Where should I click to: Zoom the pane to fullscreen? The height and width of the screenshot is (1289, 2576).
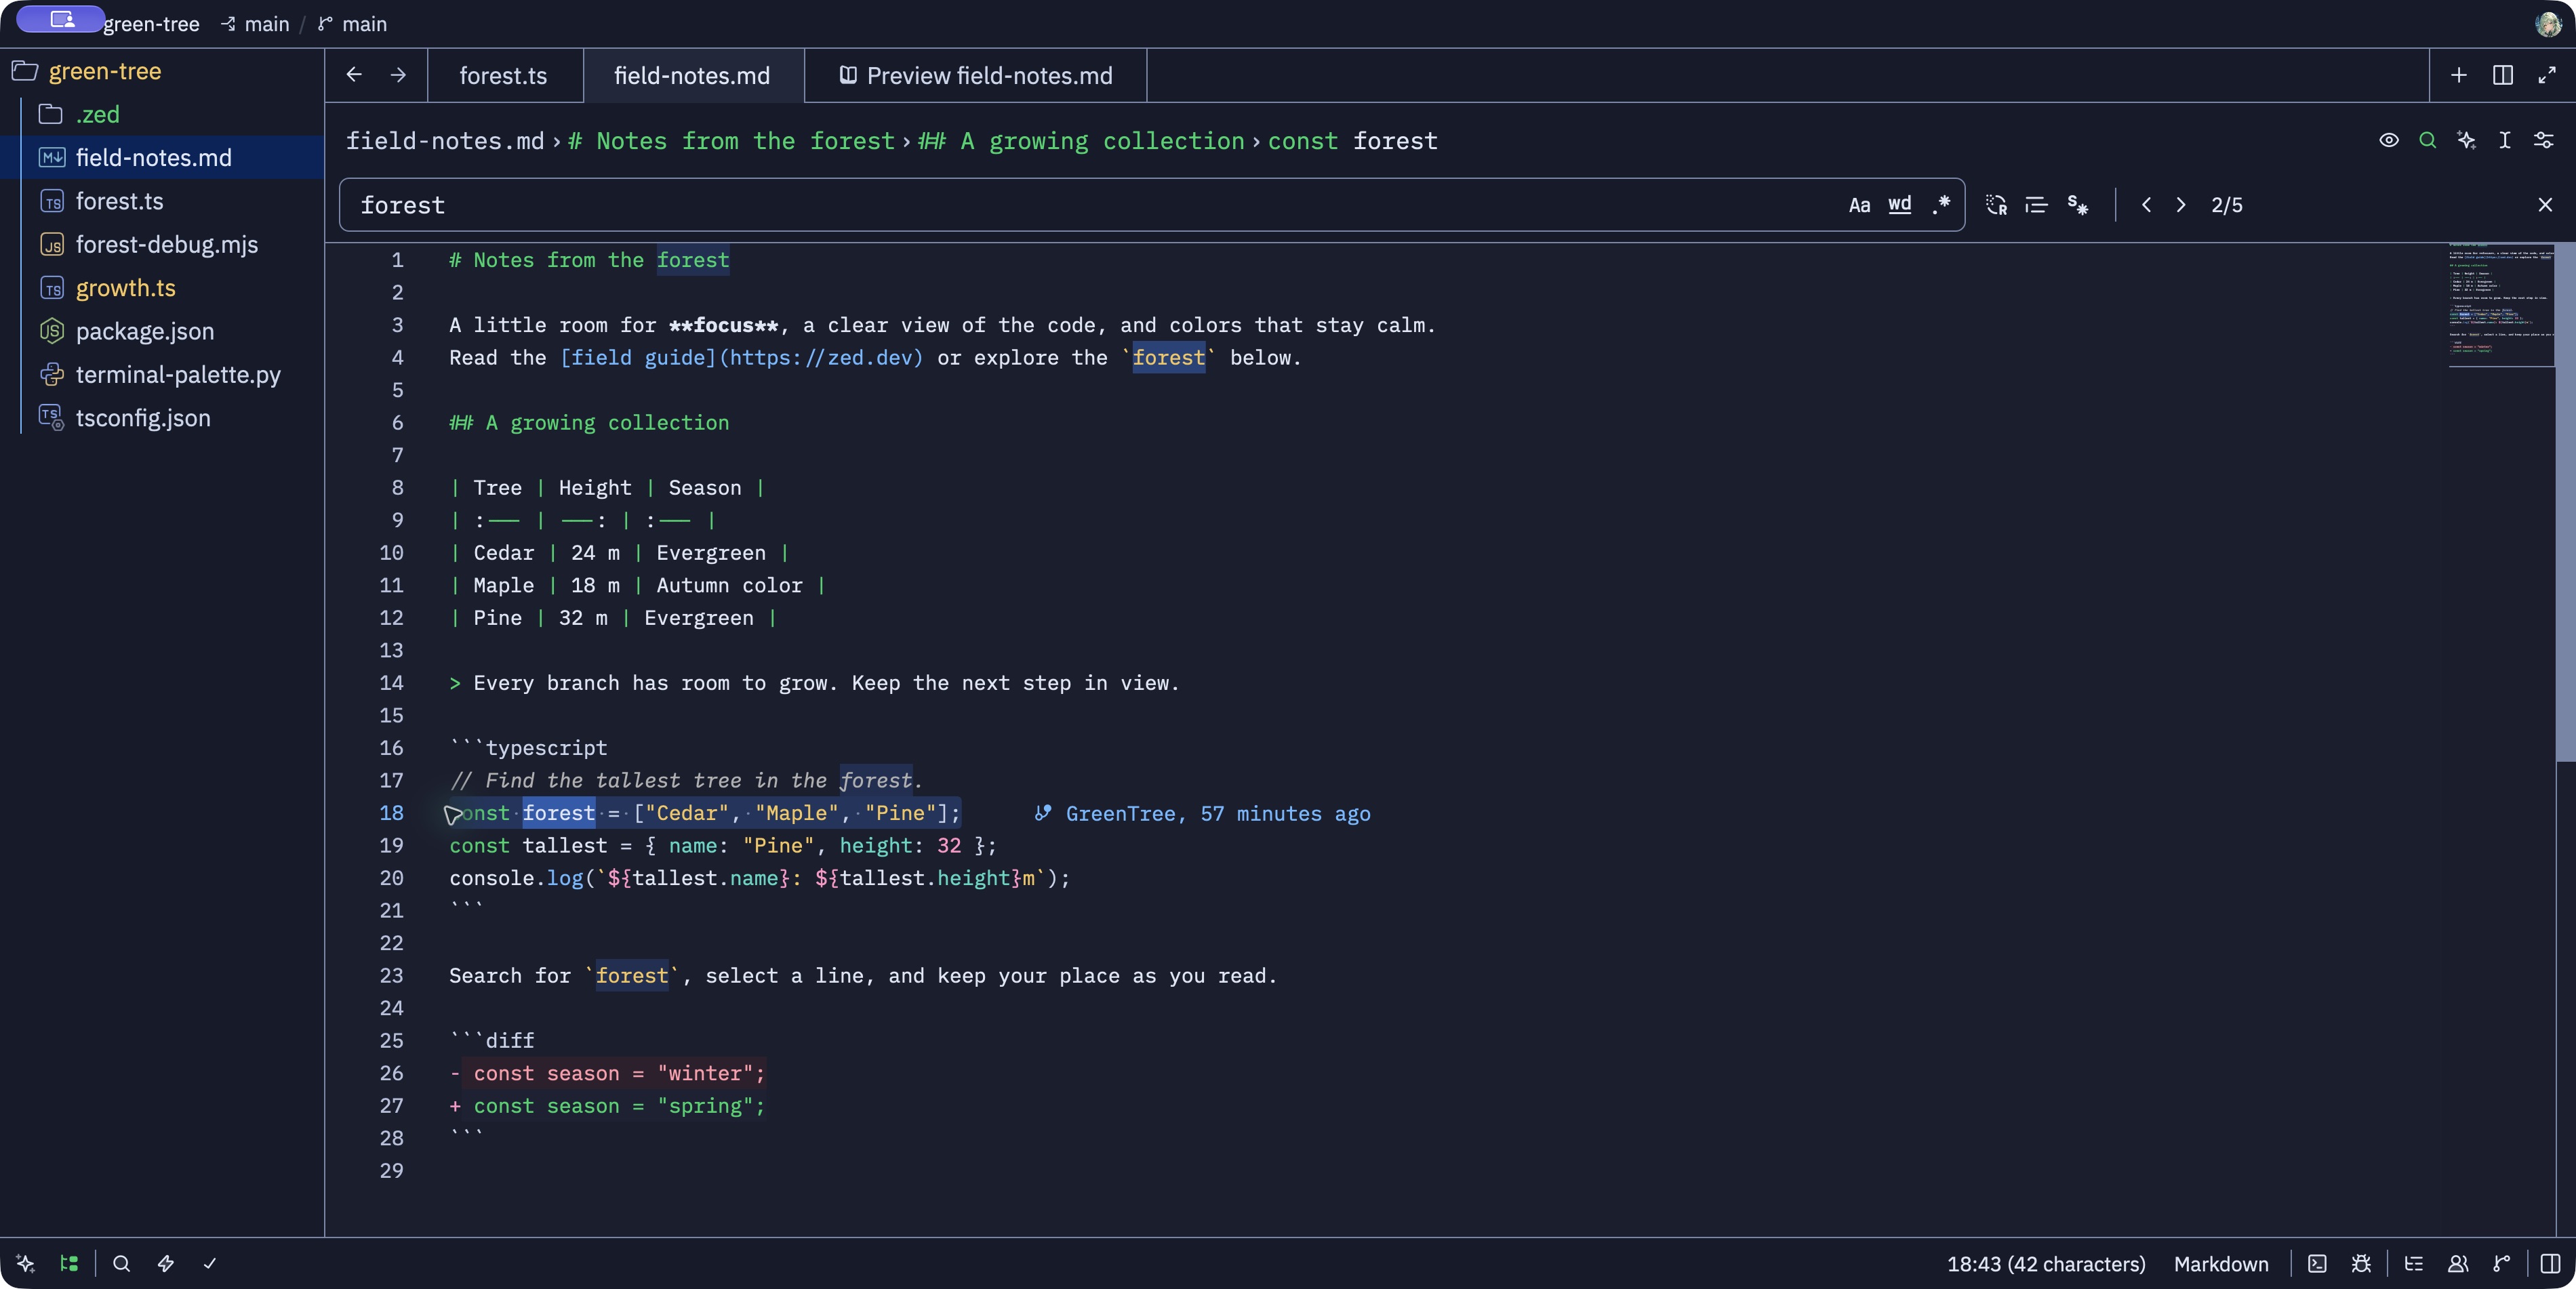point(2547,75)
